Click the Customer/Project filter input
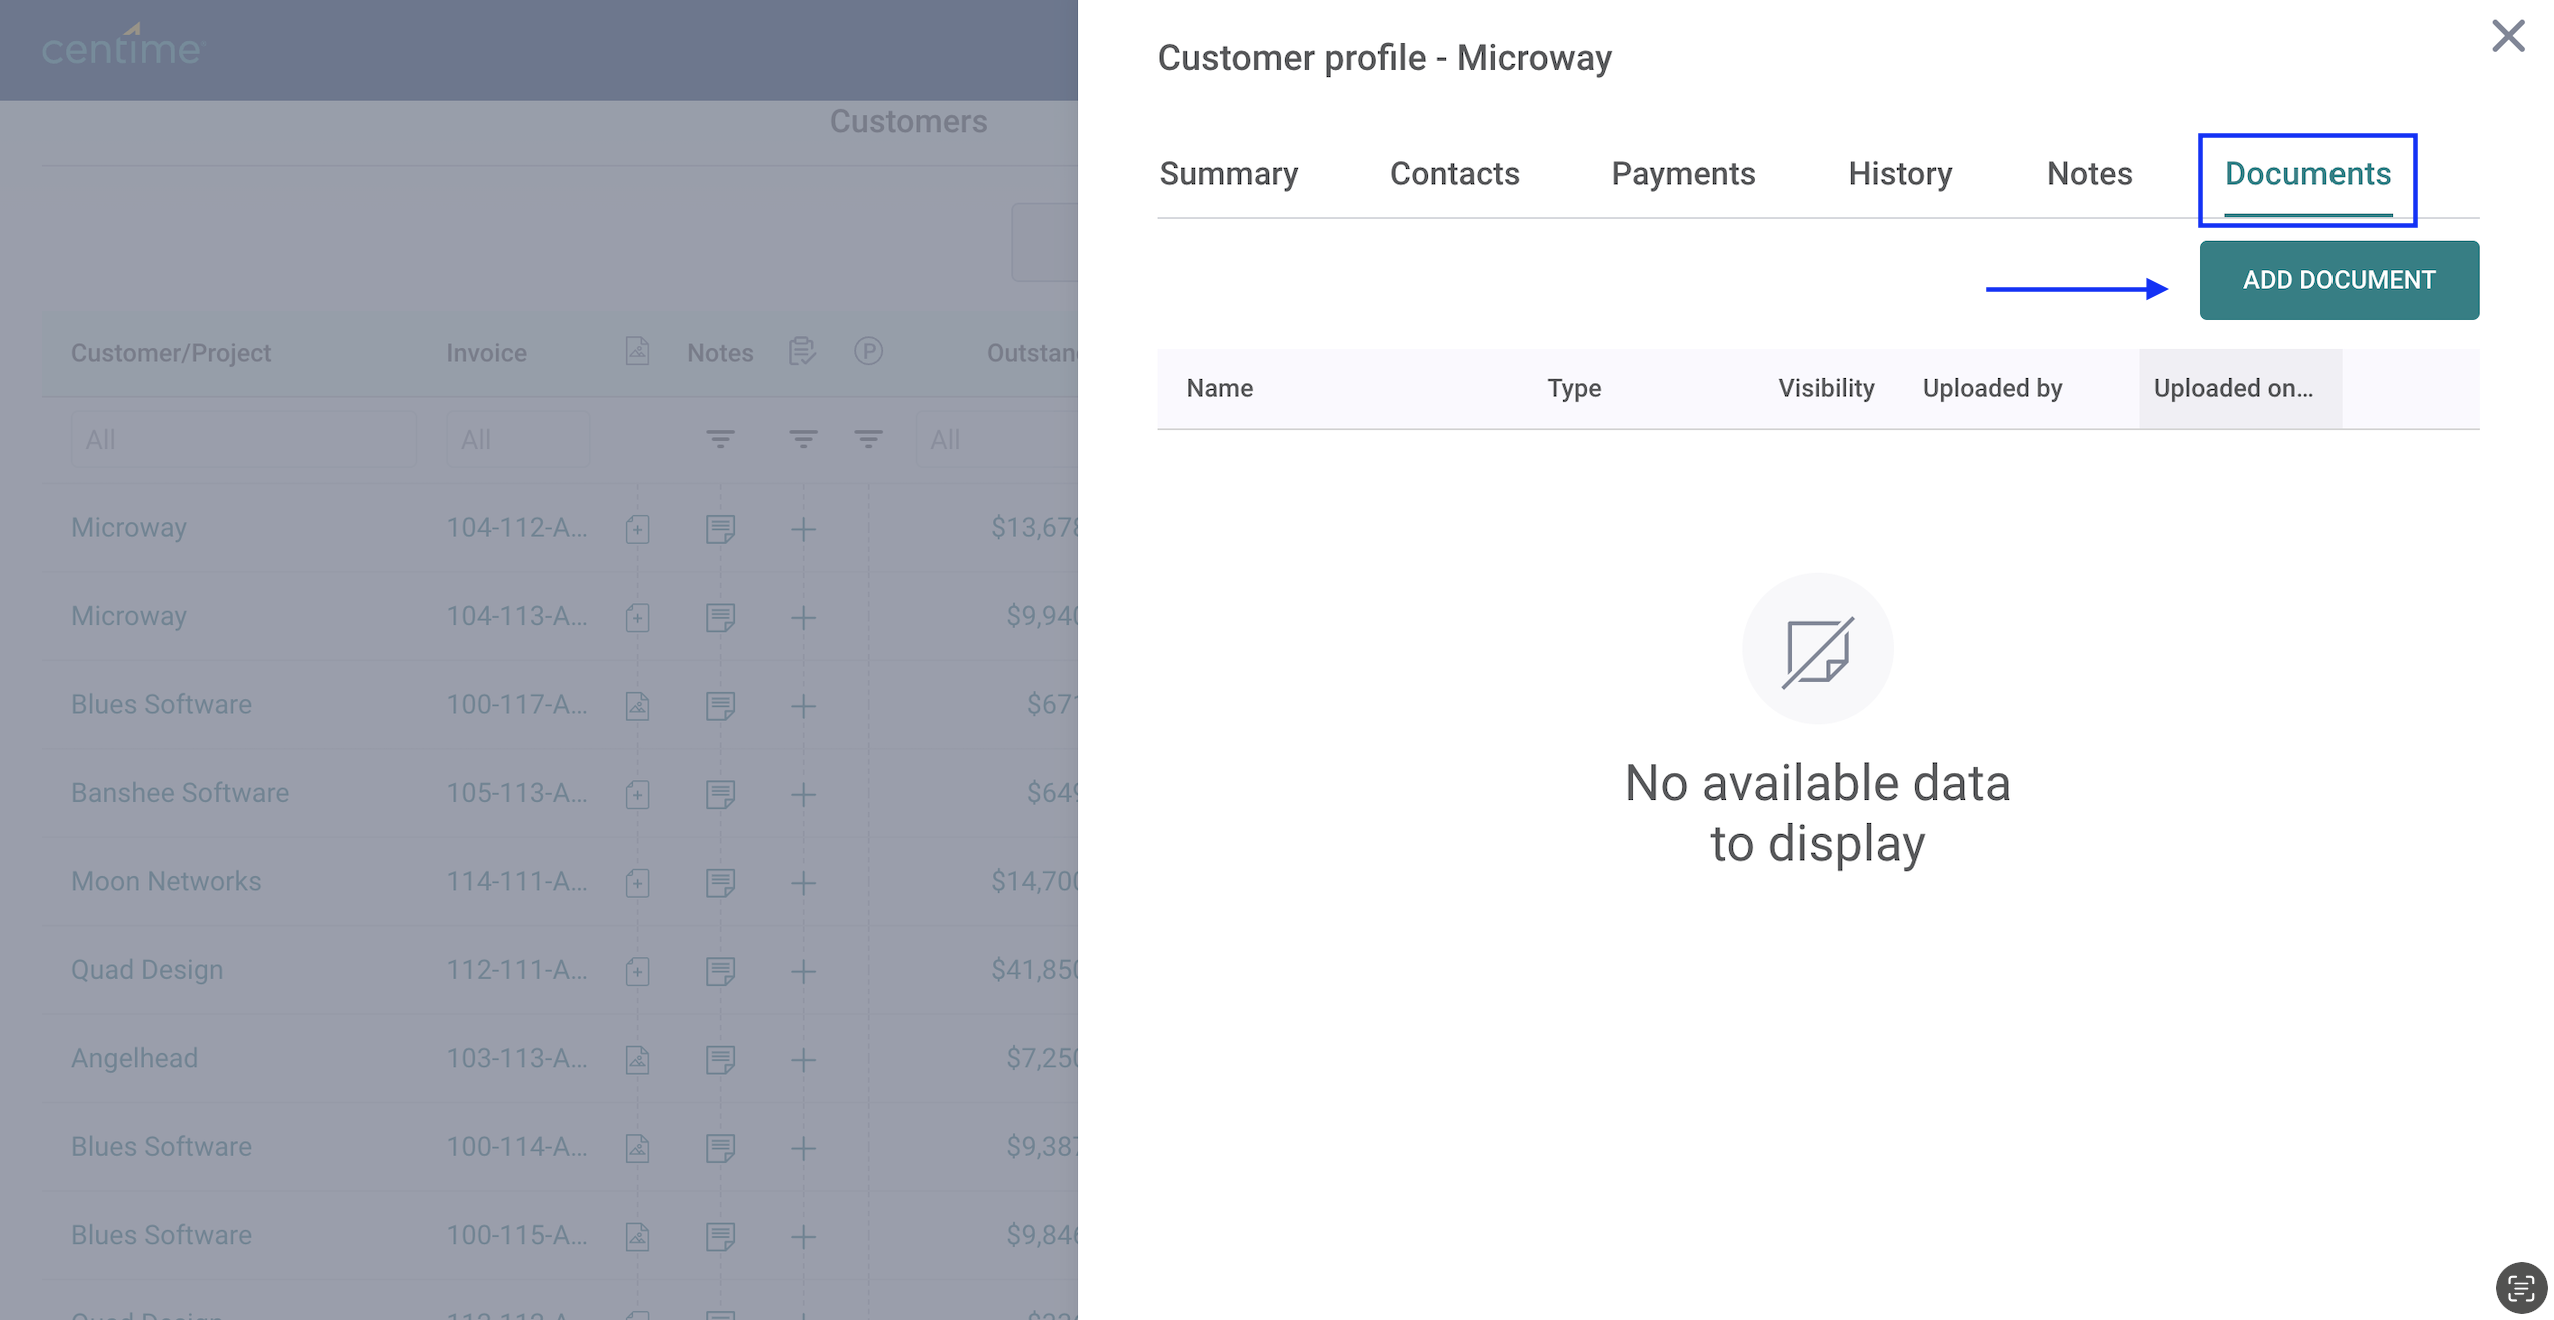The height and width of the screenshot is (1320, 2554). [x=243, y=439]
